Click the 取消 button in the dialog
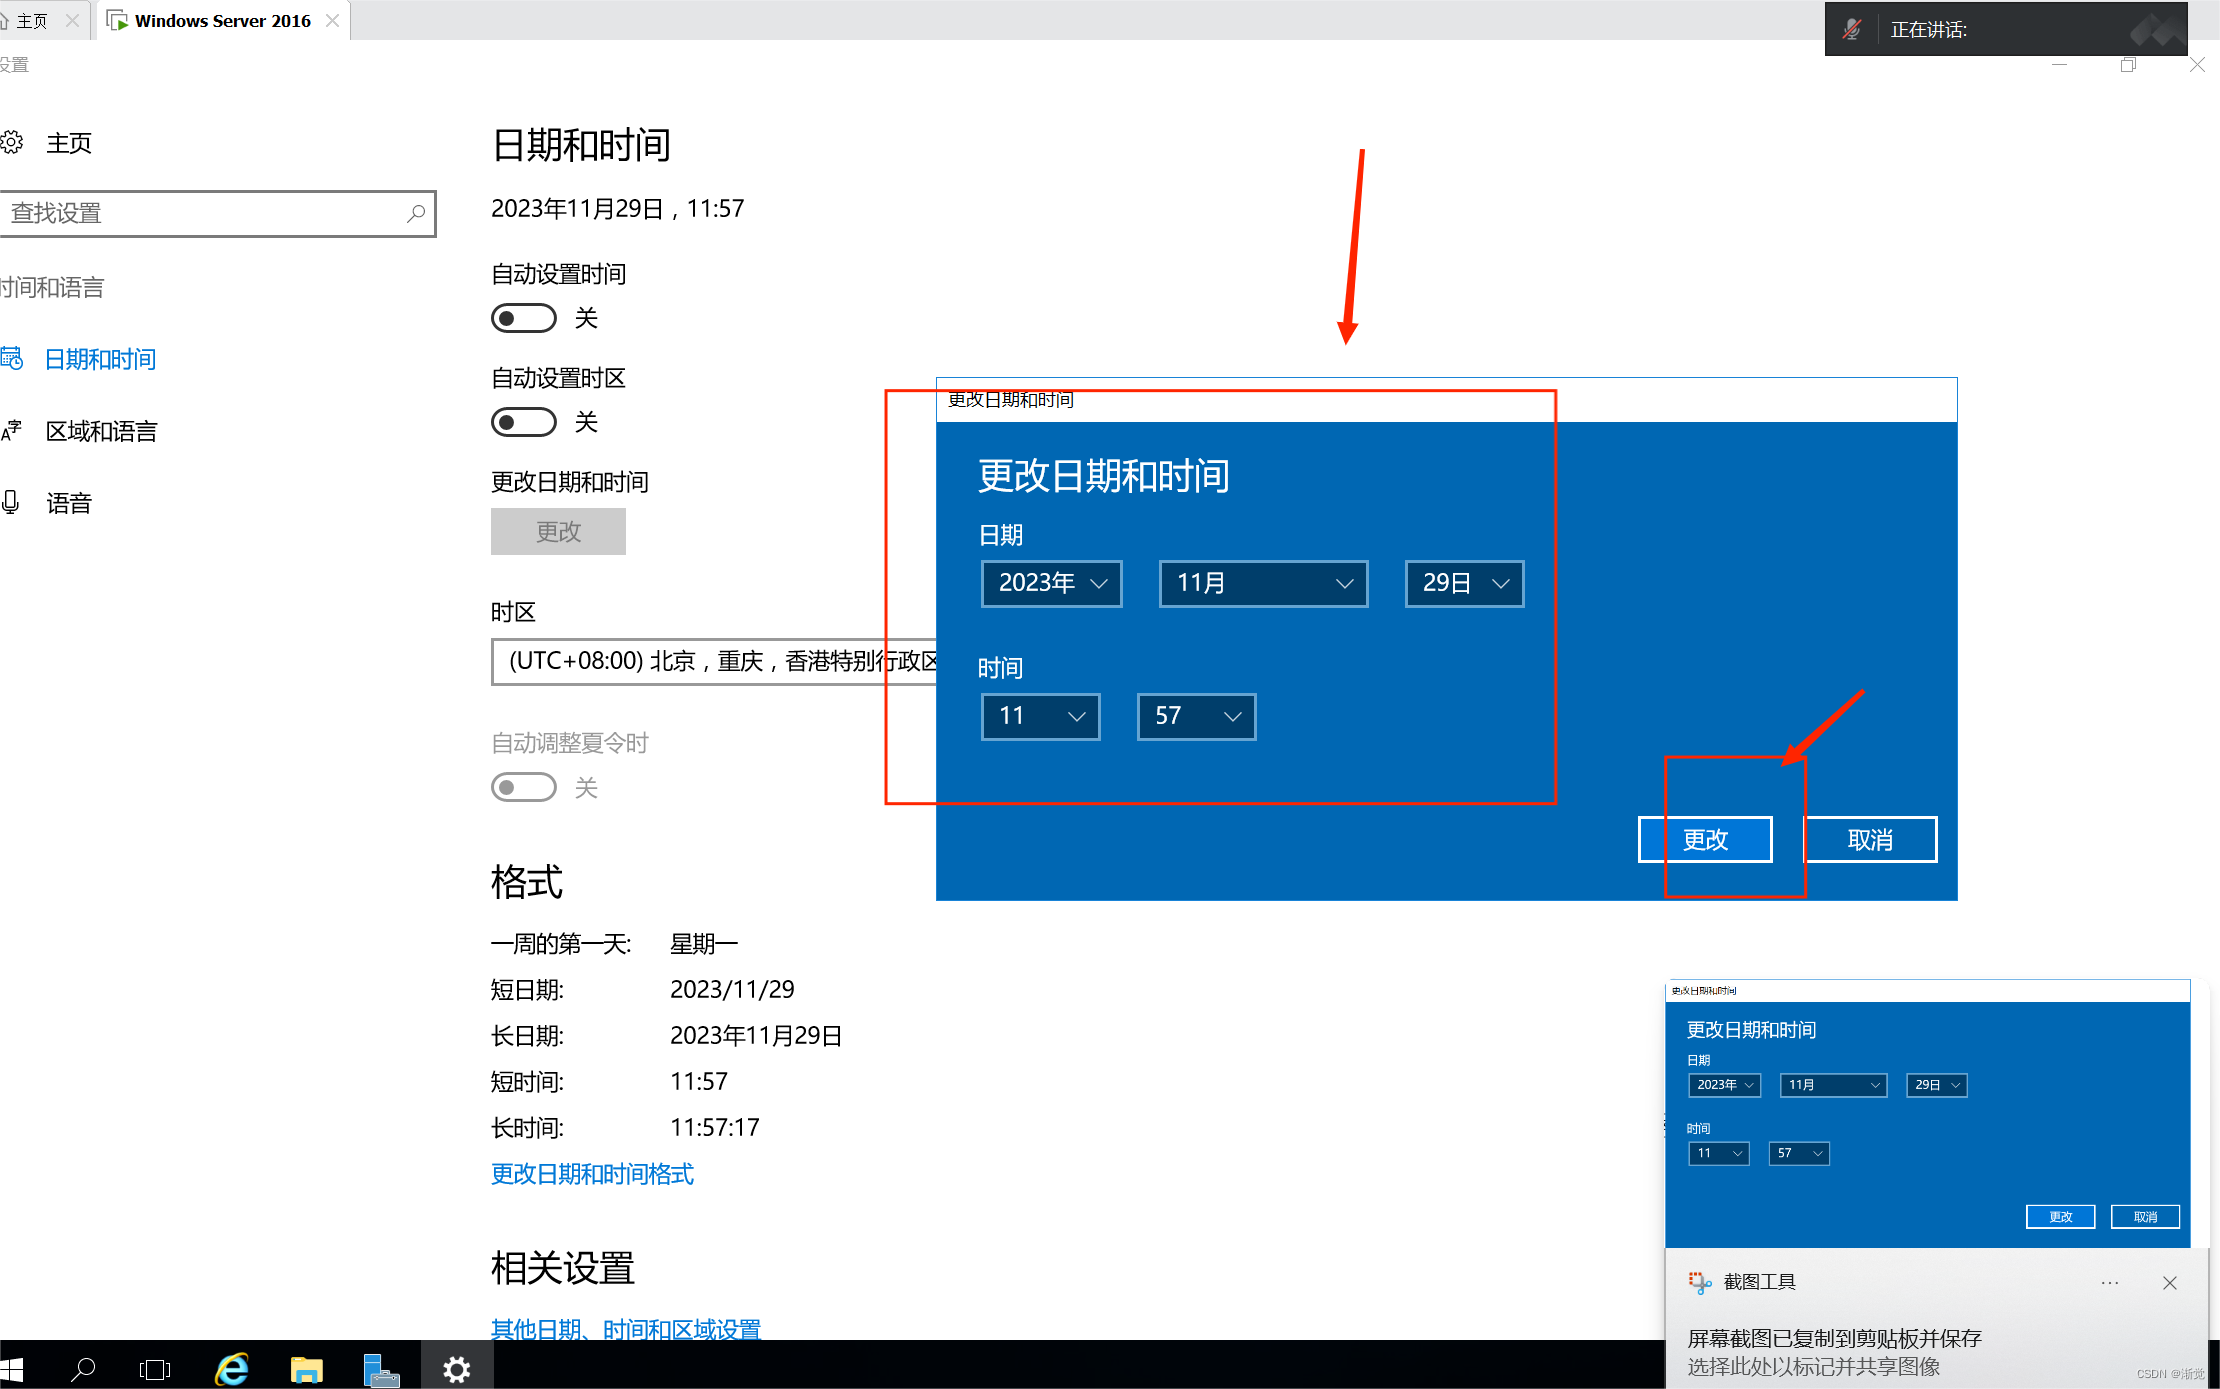 click(x=1869, y=839)
